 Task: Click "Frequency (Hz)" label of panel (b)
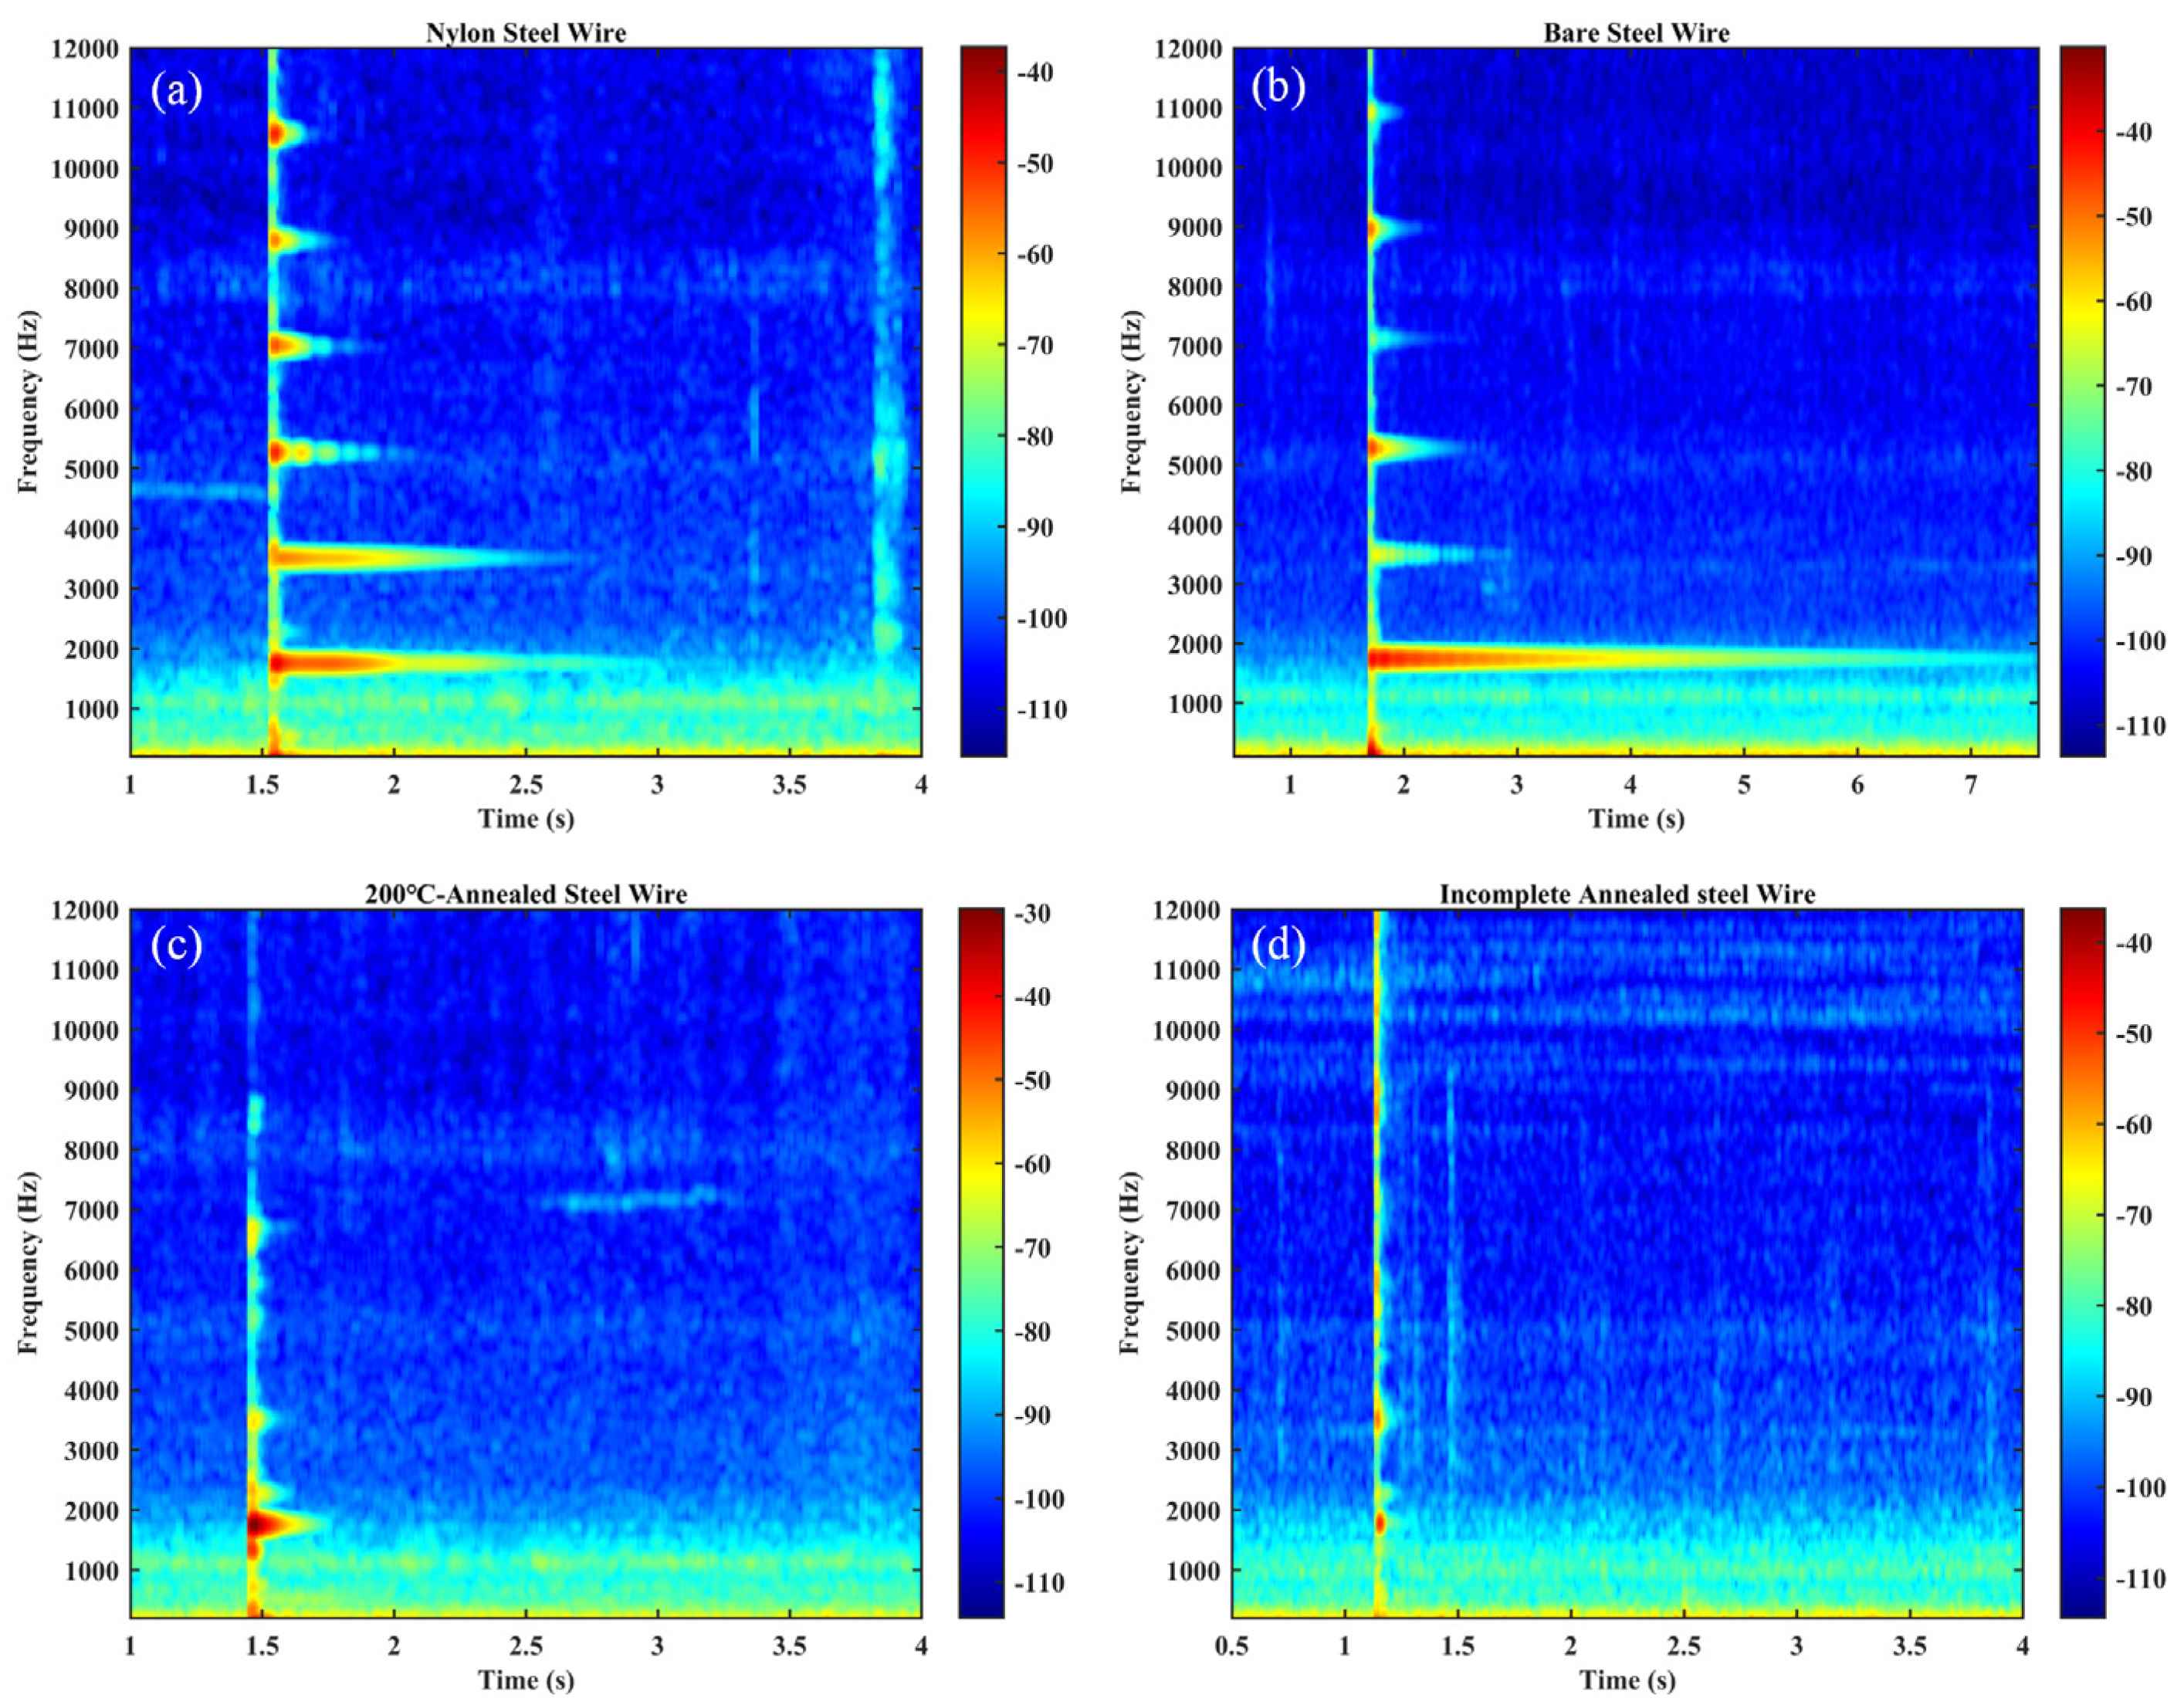(x=1130, y=402)
